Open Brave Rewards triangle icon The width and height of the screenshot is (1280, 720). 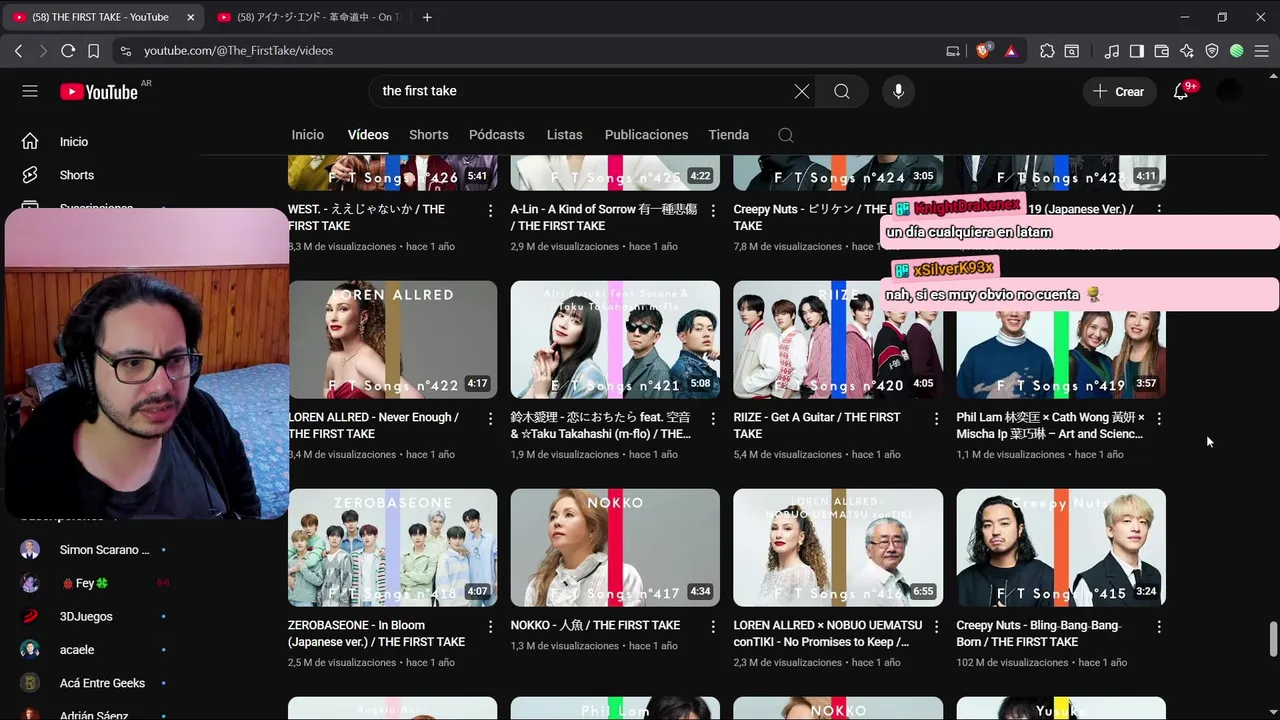point(1011,50)
